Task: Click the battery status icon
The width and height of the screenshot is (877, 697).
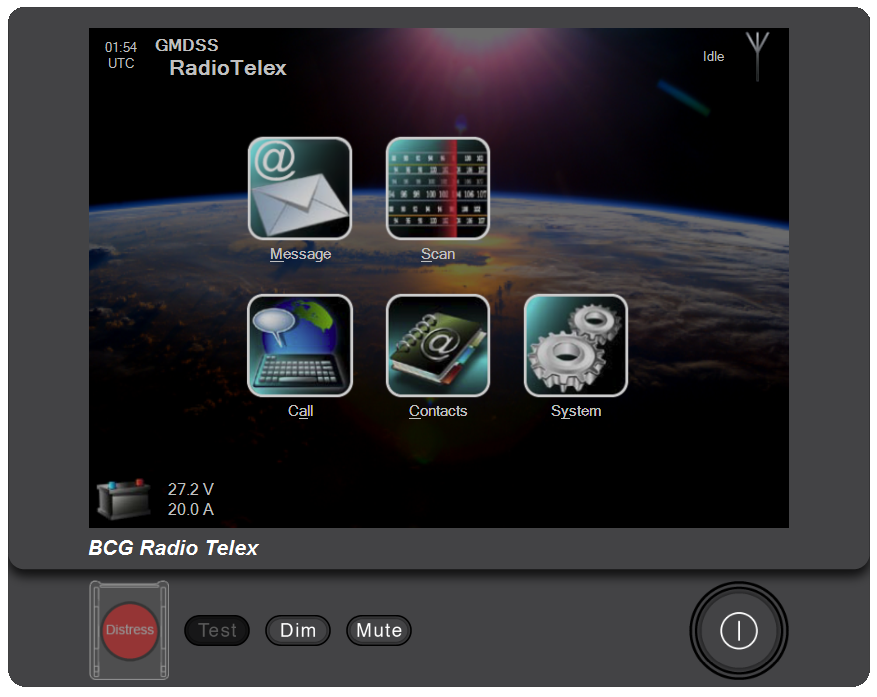Action: 123,498
